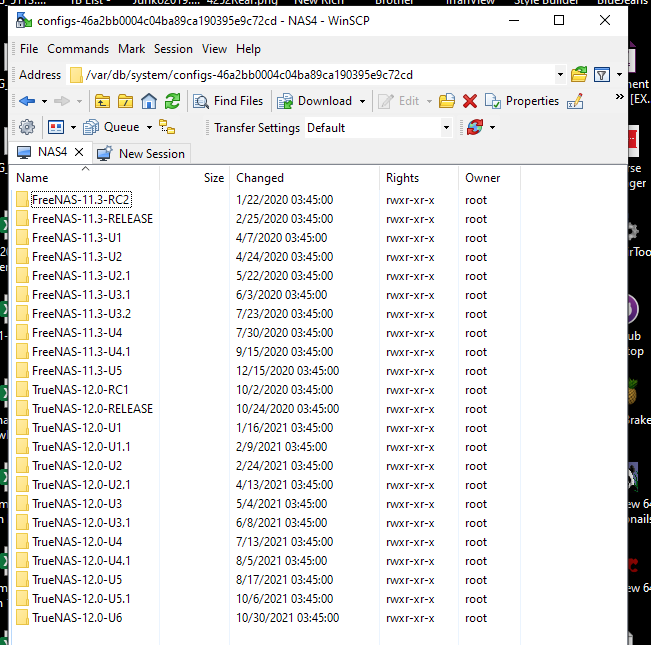Expand the address path dropdown
Viewport: 651px width, 645px height.
560,75
